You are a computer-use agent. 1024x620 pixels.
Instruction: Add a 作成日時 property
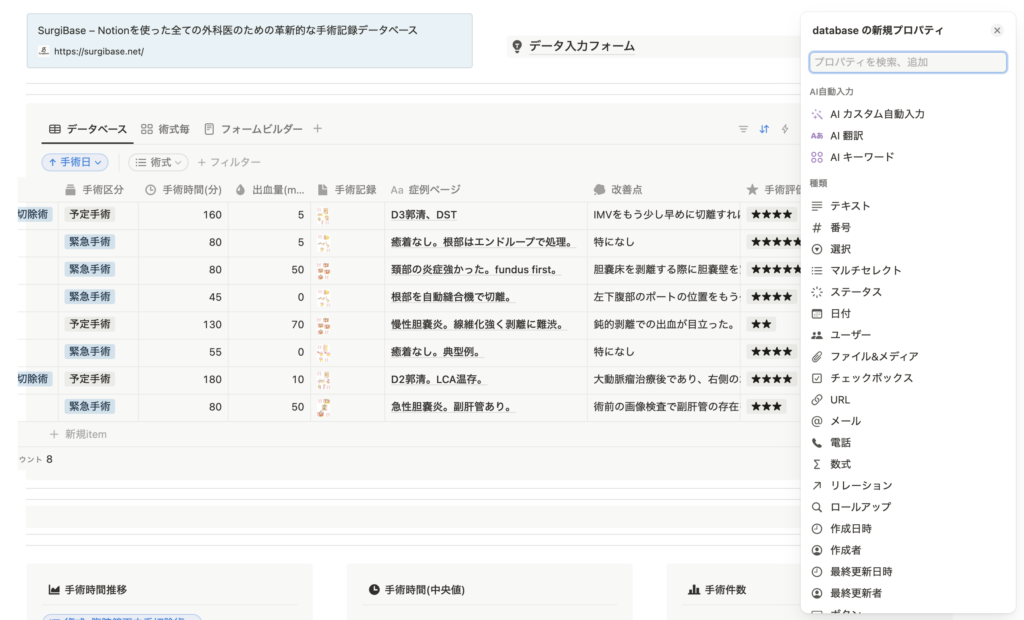pyautogui.click(x=908, y=529)
